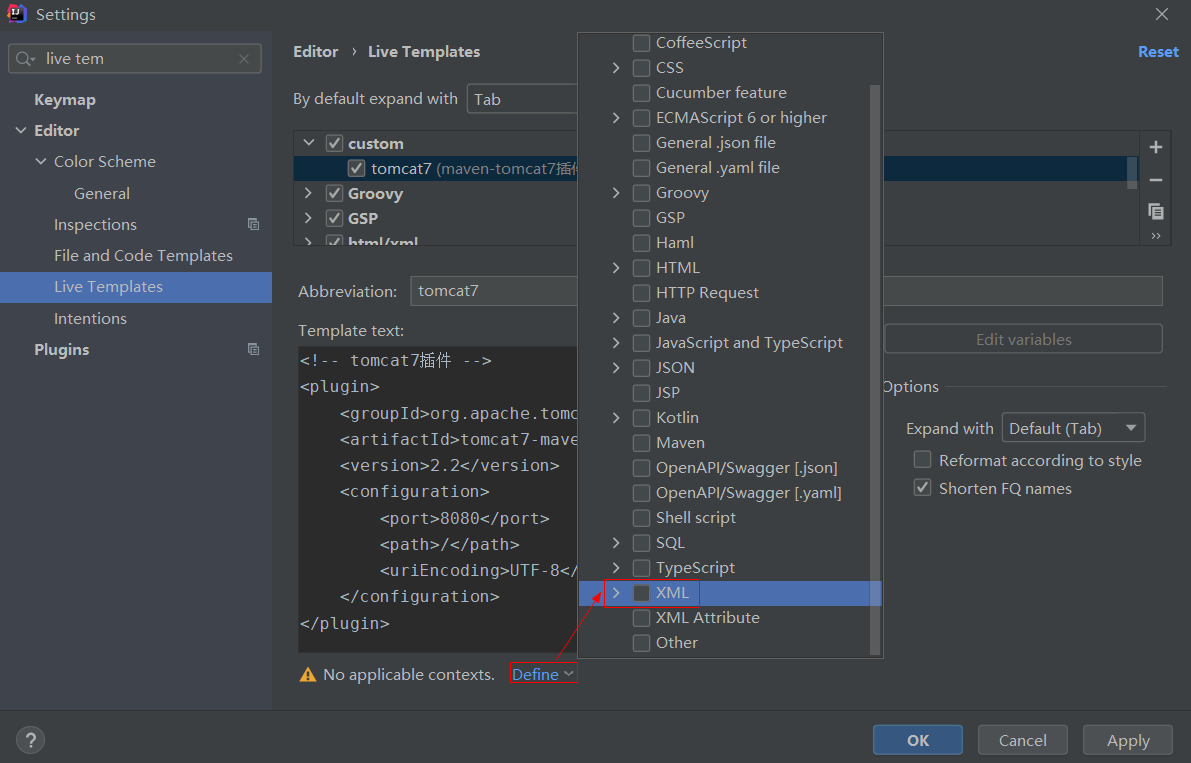Viewport: 1191px width, 763px height.
Task: Close the Settings dialog window
Action: pos(1161,14)
